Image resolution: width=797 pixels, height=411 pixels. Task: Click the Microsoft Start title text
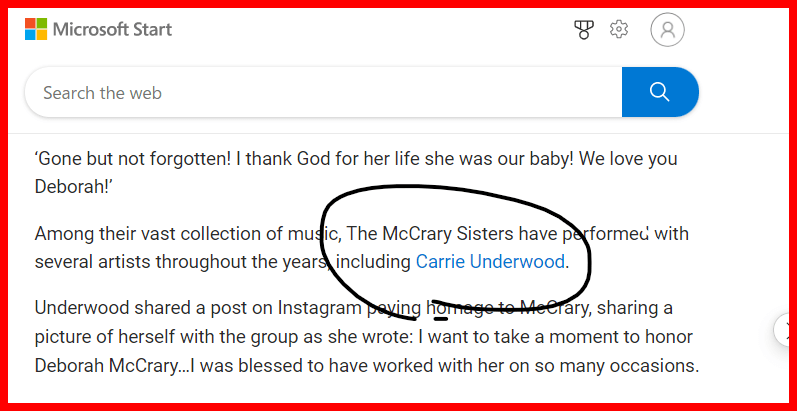pyautogui.click(x=112, y=30)
